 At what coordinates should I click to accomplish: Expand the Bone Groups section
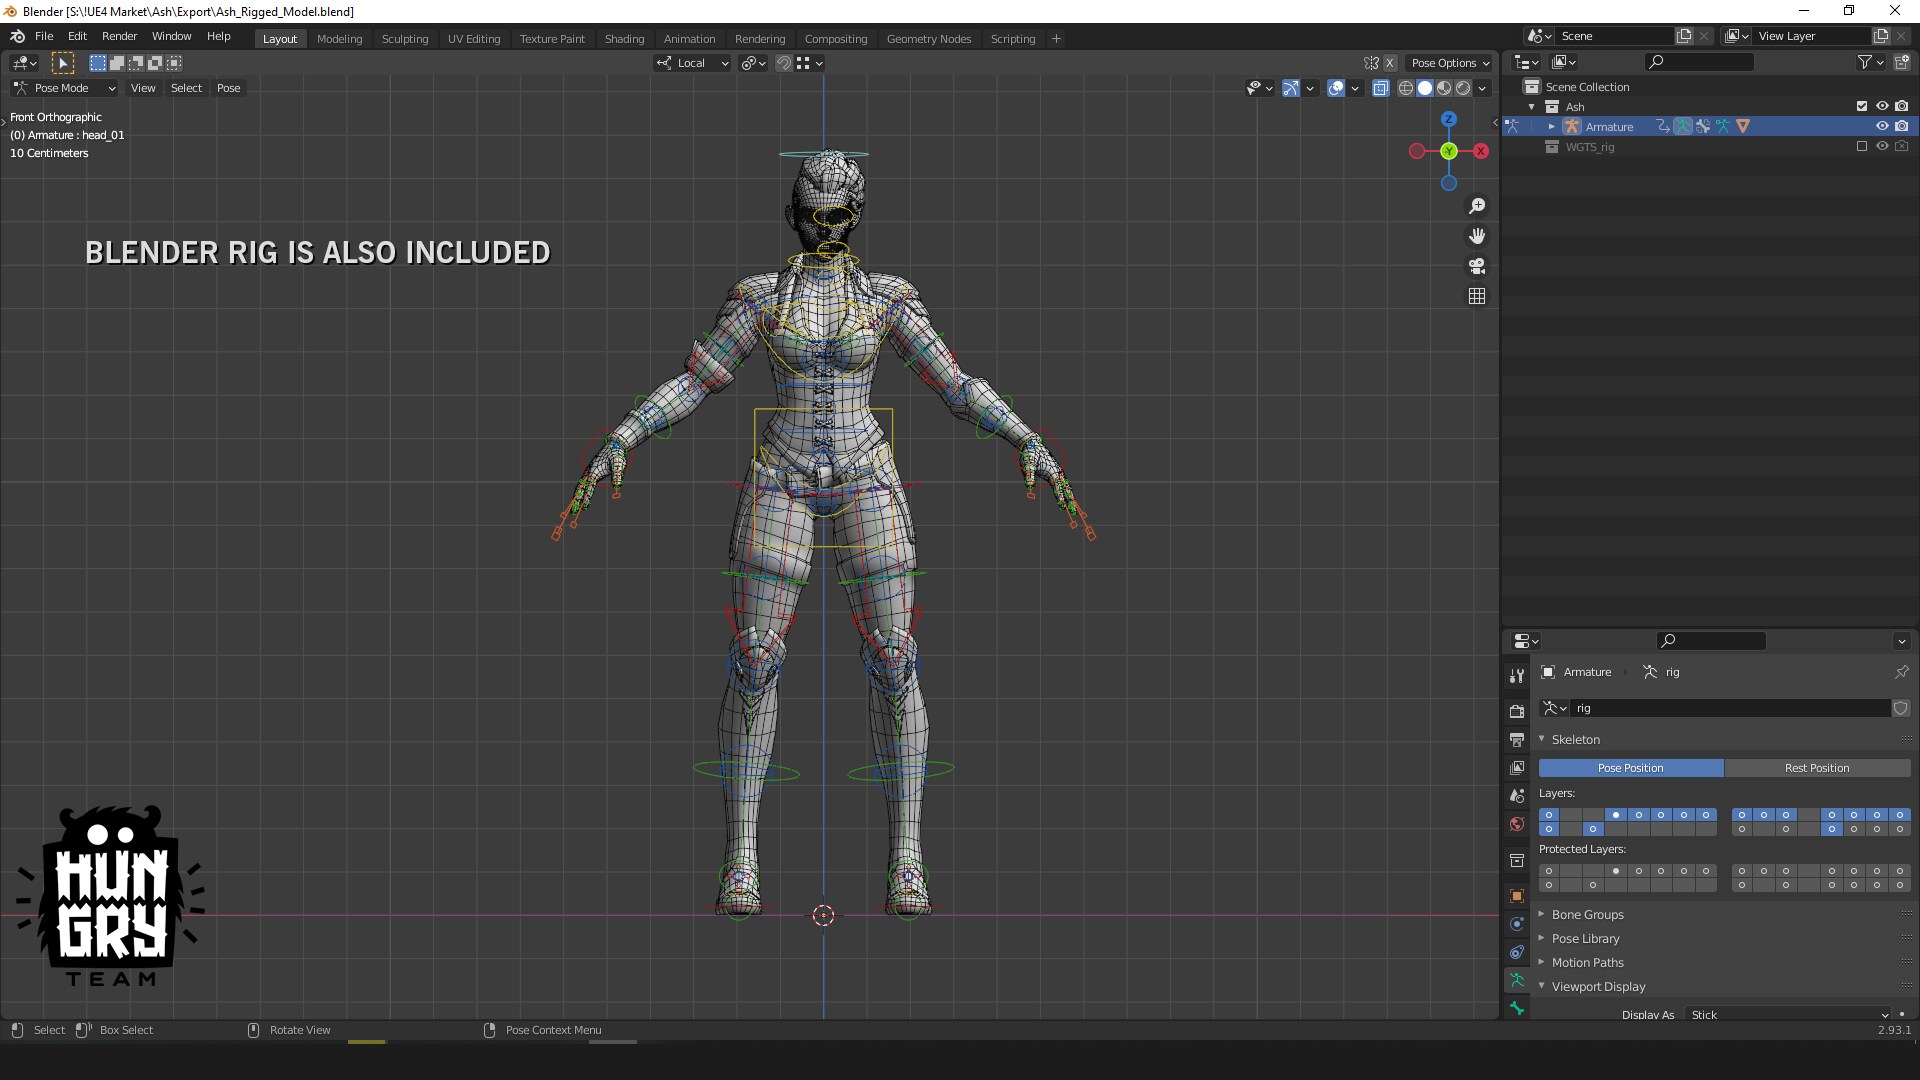(1590, 914)
